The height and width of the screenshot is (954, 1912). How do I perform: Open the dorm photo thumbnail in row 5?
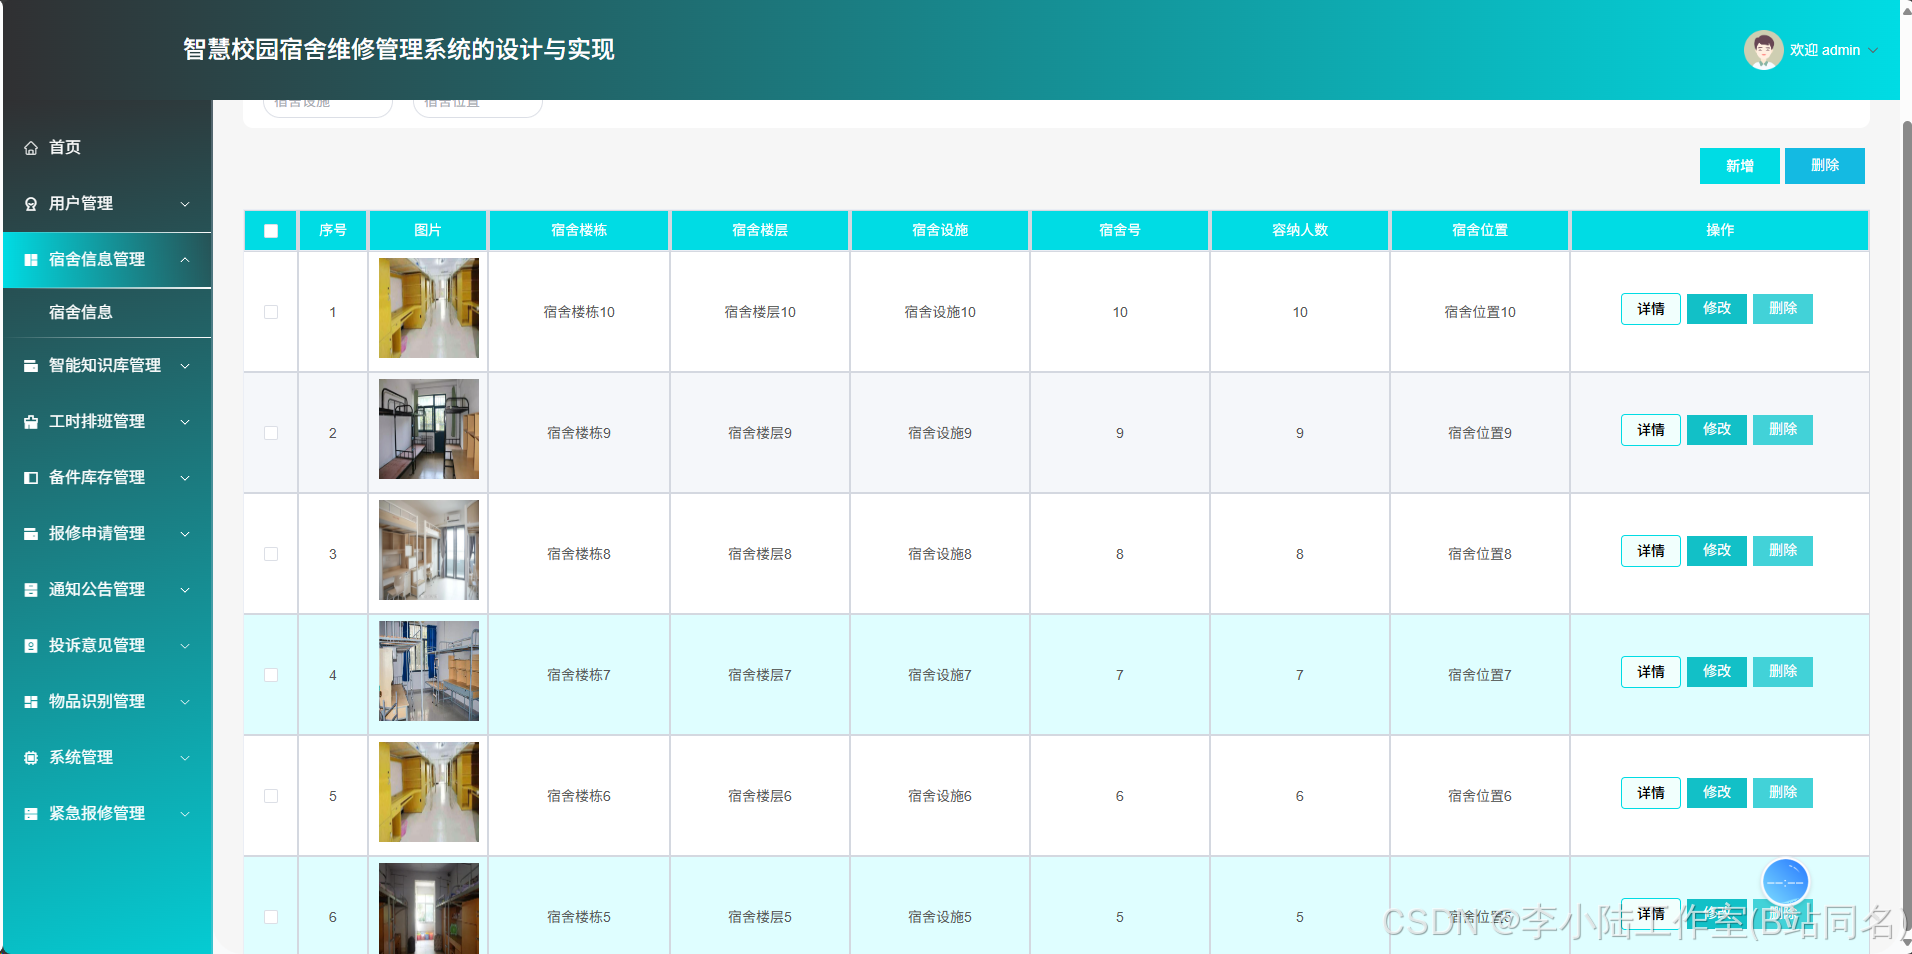(429, 792)
